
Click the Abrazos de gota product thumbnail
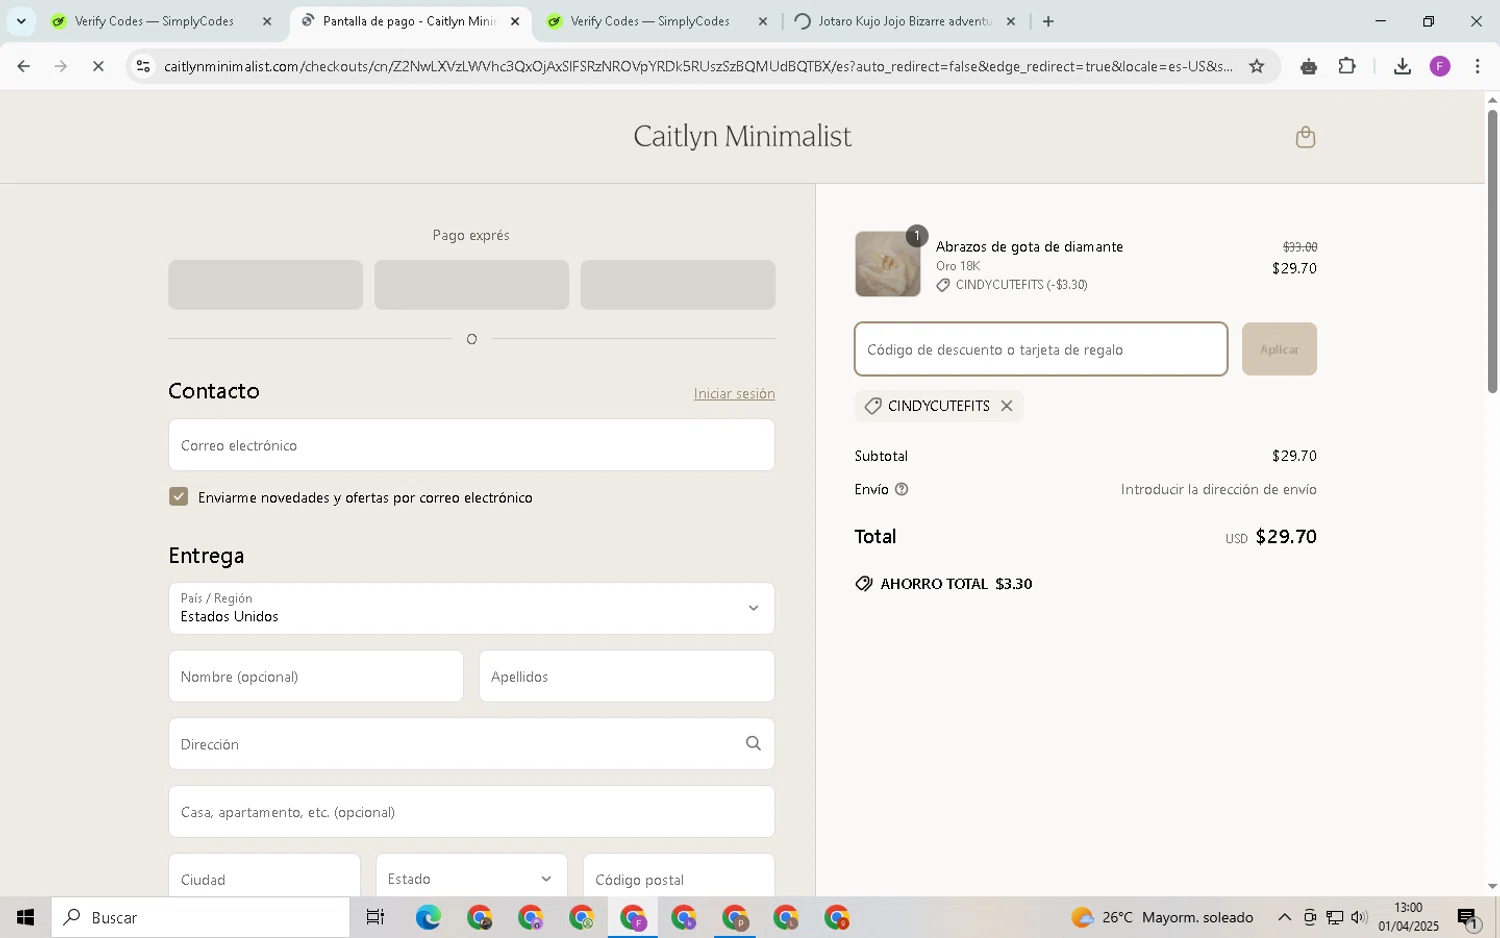[x=888, y=264]
